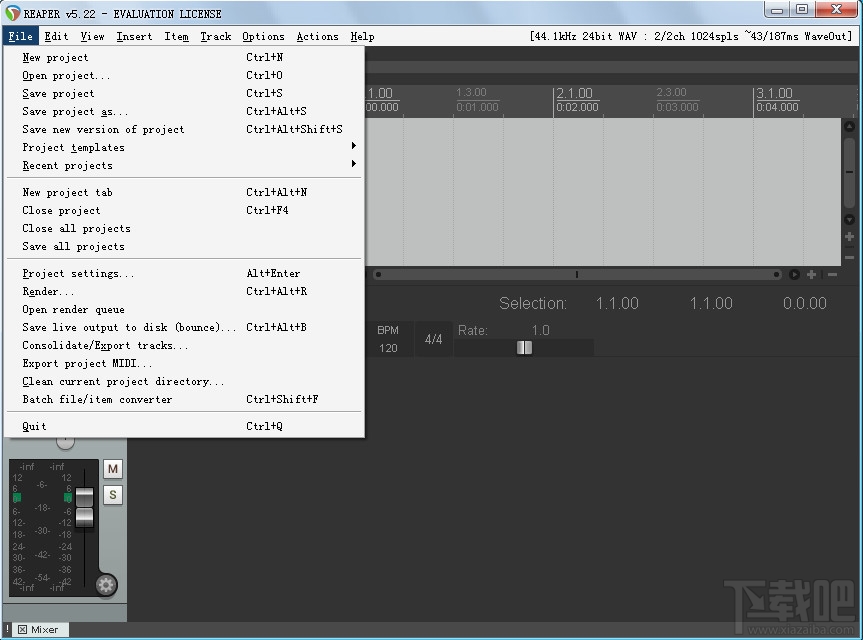Click the 4/4 time signature field

pyautogui.click(x=433, y=339)
